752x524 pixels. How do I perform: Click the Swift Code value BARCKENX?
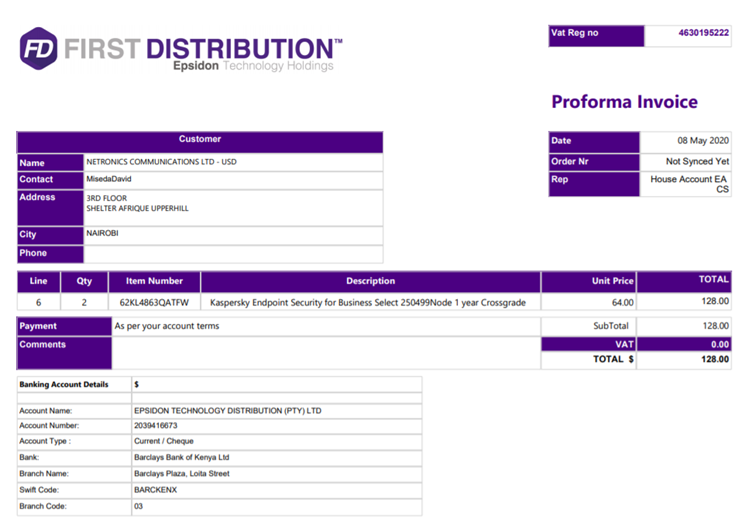tap(157, 490)
